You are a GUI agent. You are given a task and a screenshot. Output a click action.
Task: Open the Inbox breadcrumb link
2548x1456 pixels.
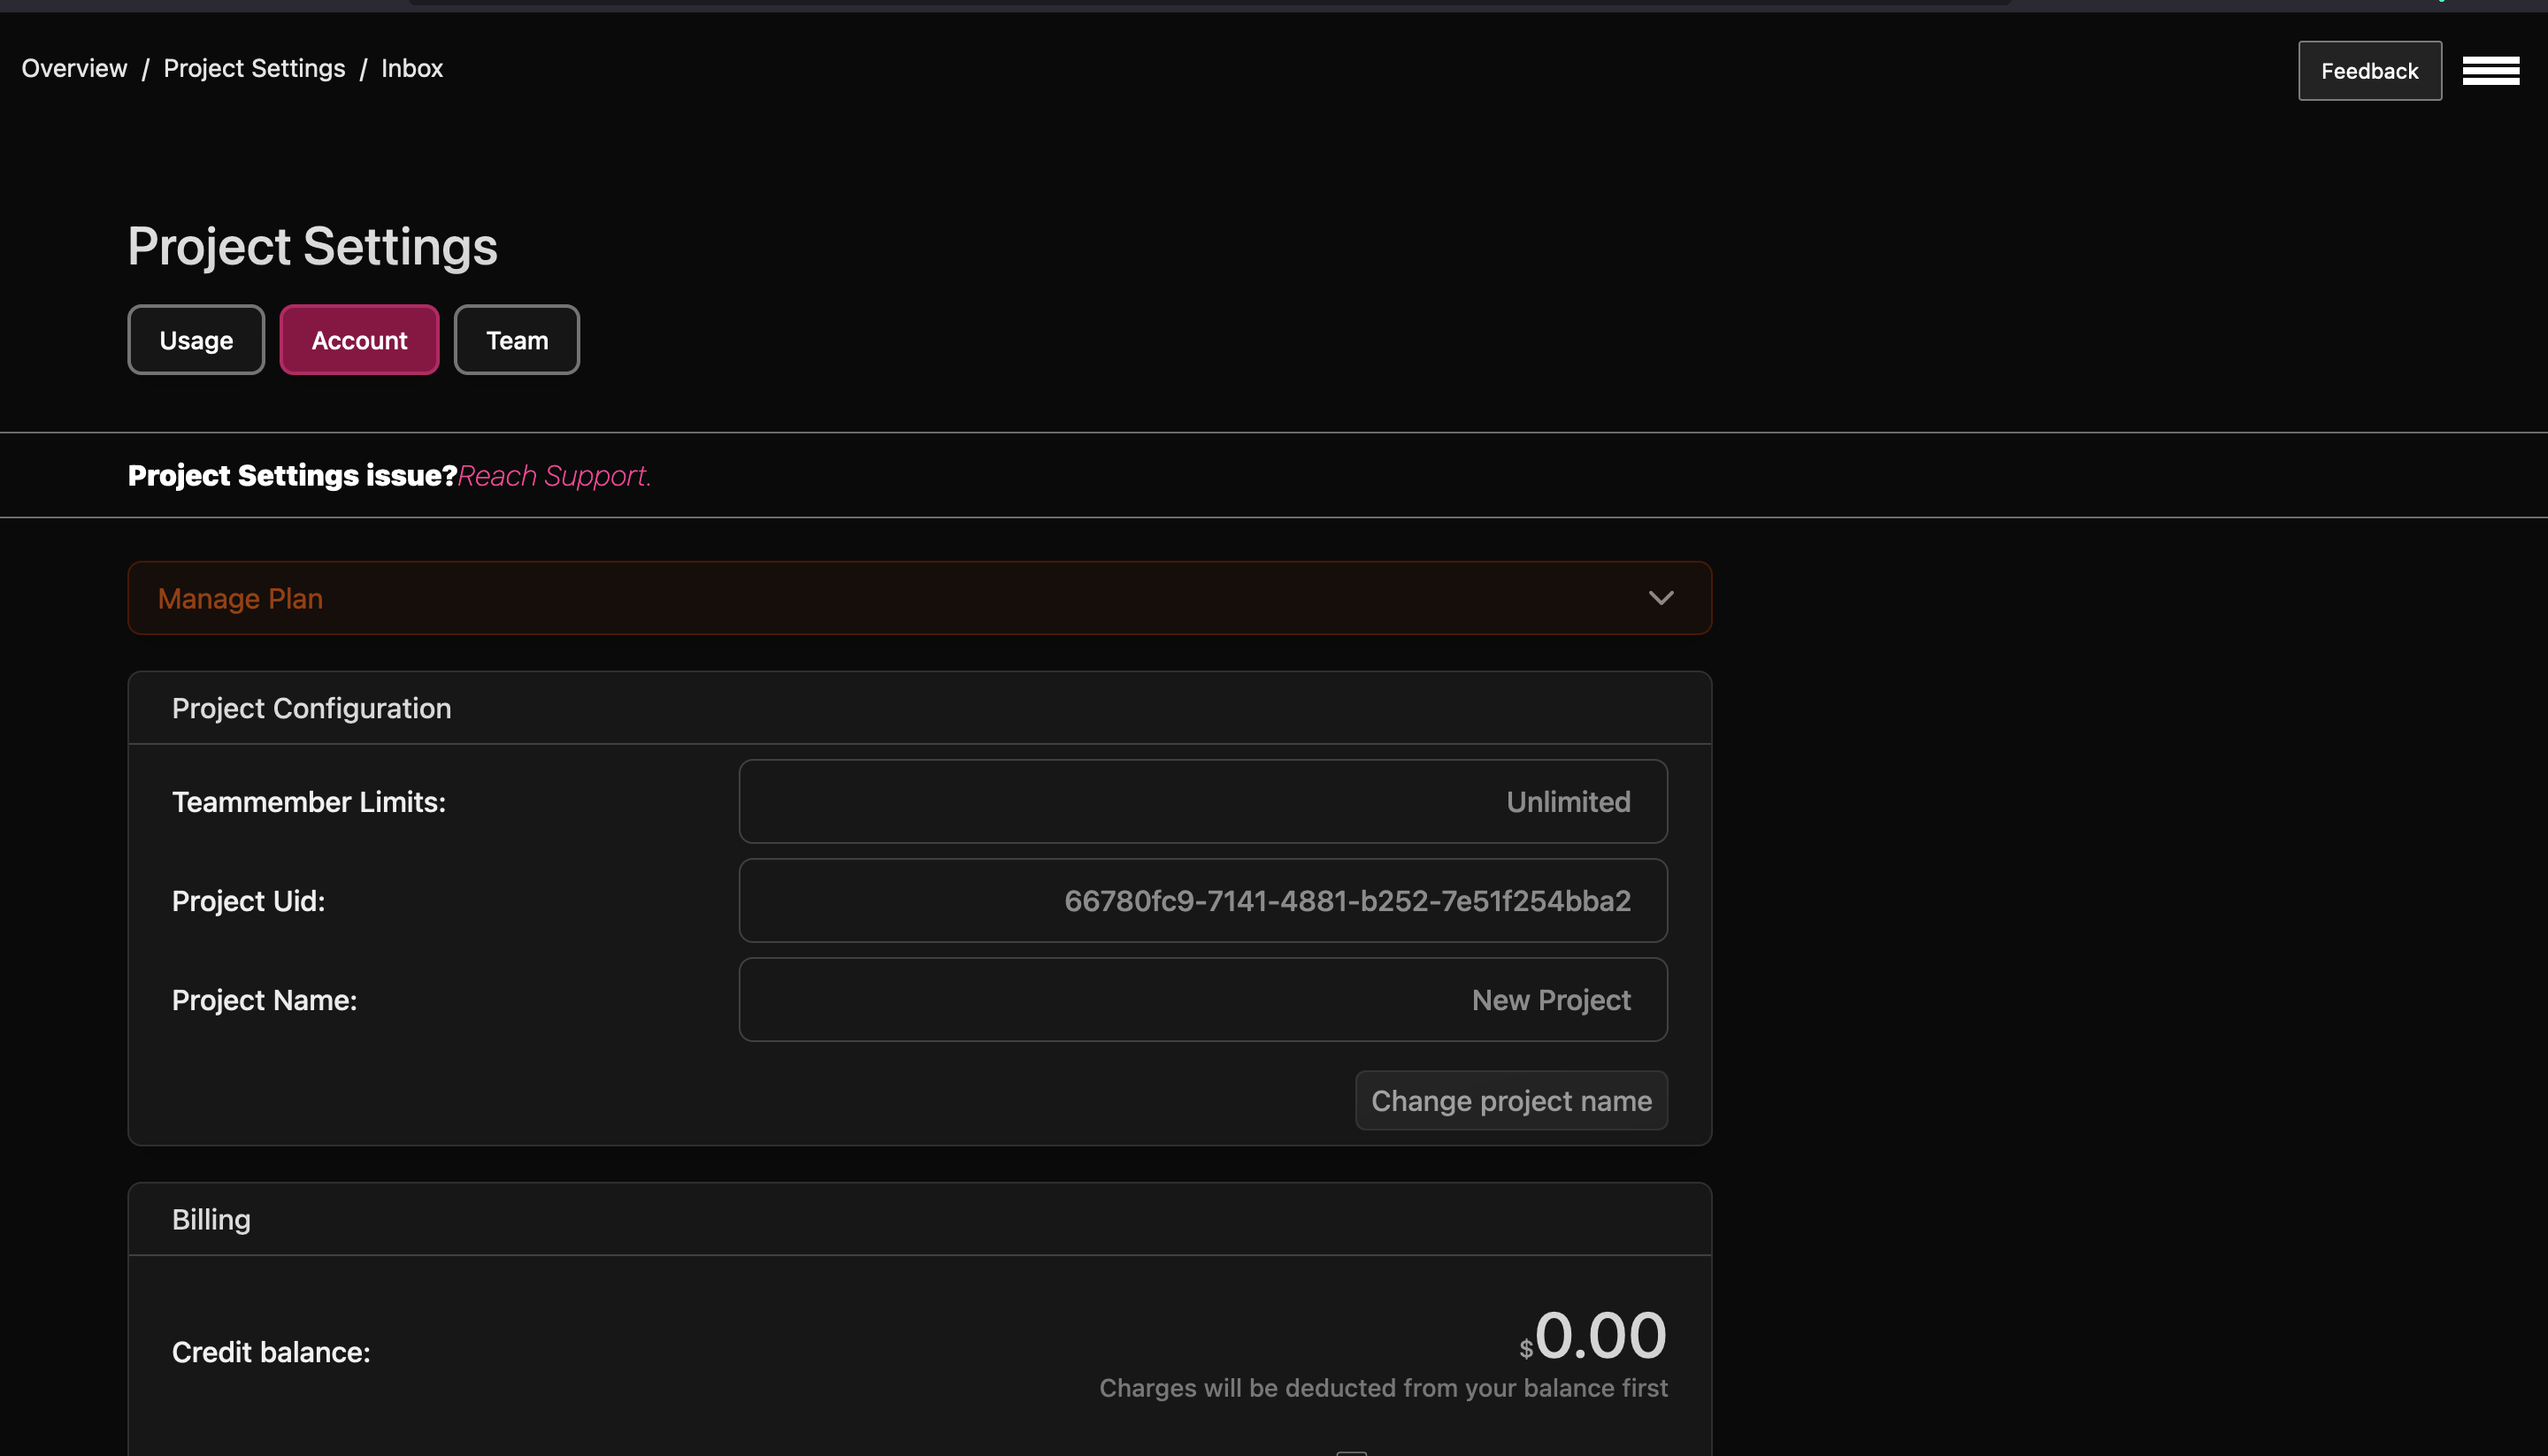pyautogui.click(x=411, y=68)
